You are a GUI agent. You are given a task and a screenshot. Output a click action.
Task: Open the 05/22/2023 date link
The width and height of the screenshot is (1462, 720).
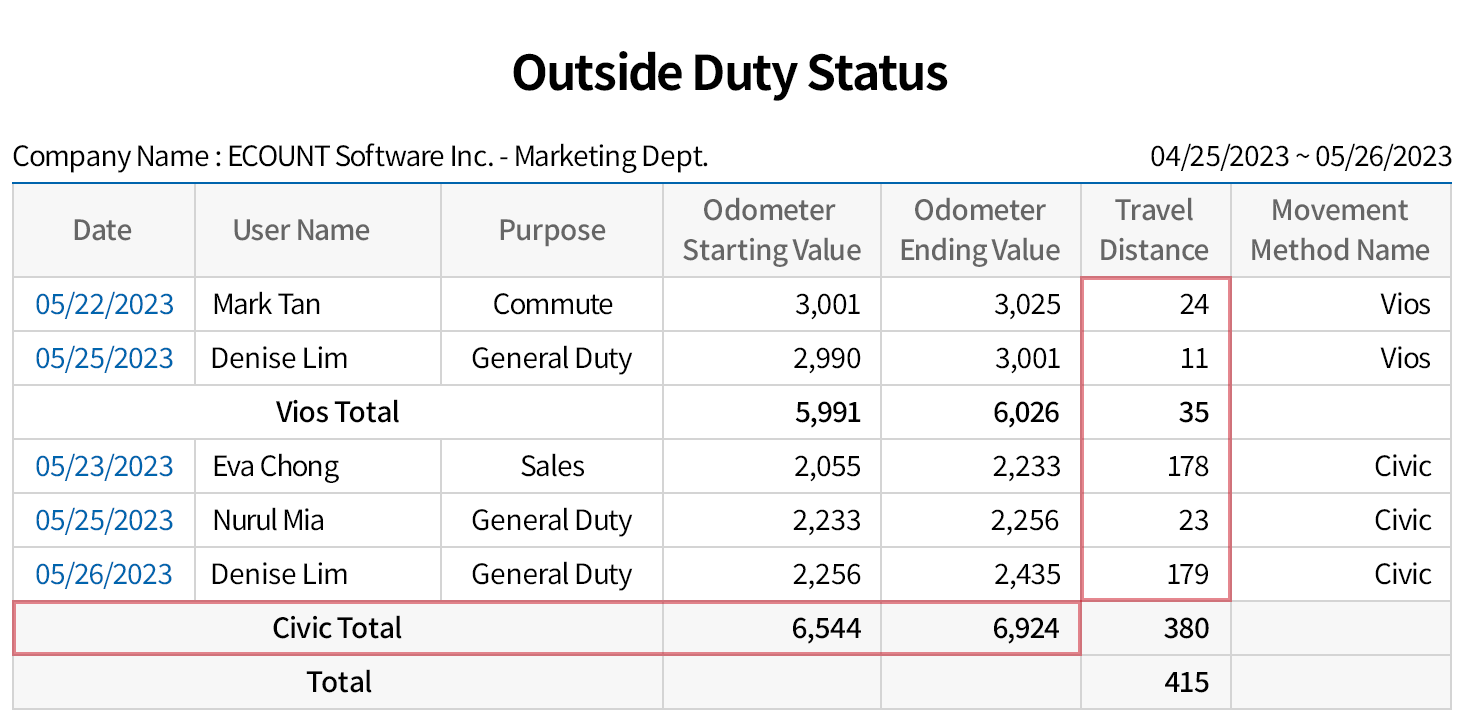[x=104, y=304]
